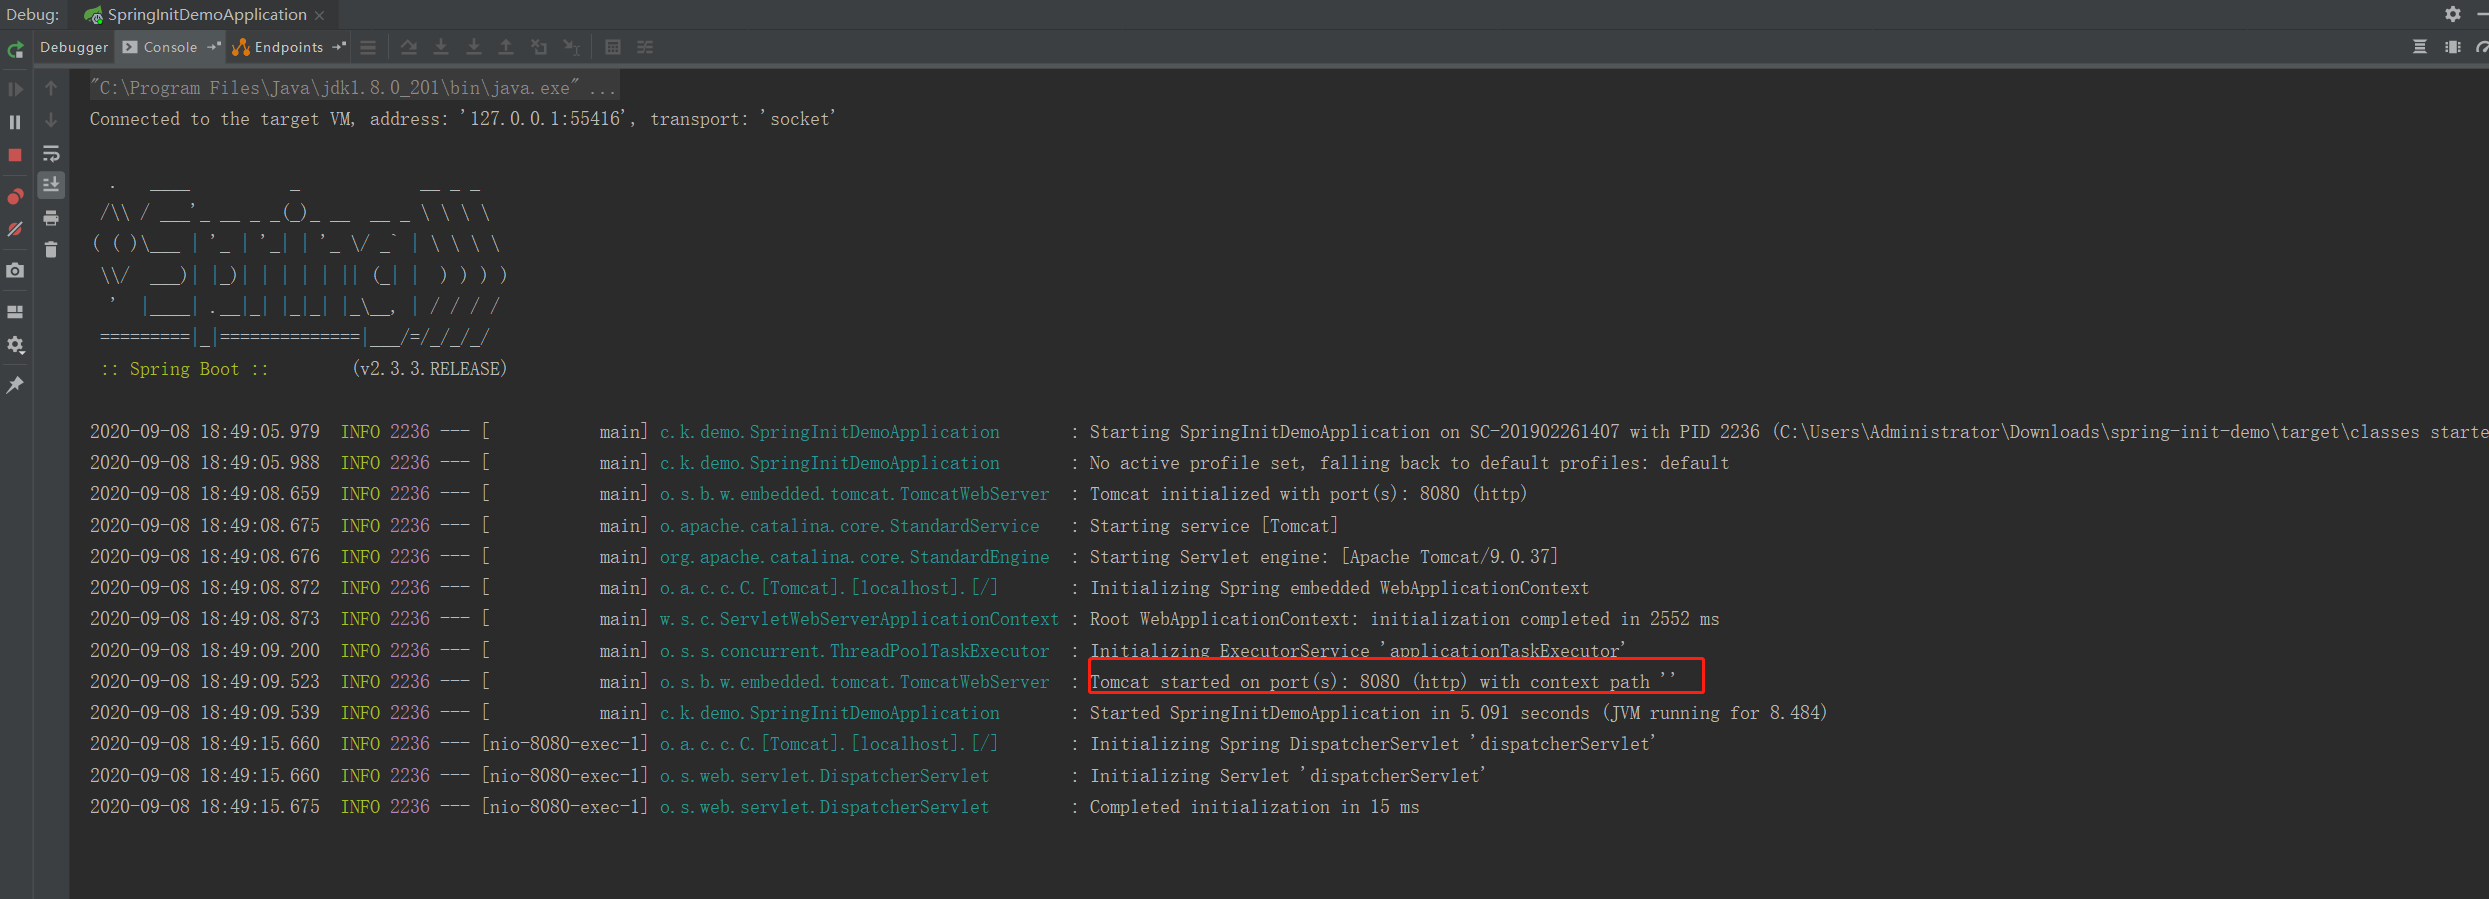Click 'Tomcat initialized with port(s): 8080 (http)'
Image resolution: width=2489 pixels, height=899 pixels.
pos(1308,494)
